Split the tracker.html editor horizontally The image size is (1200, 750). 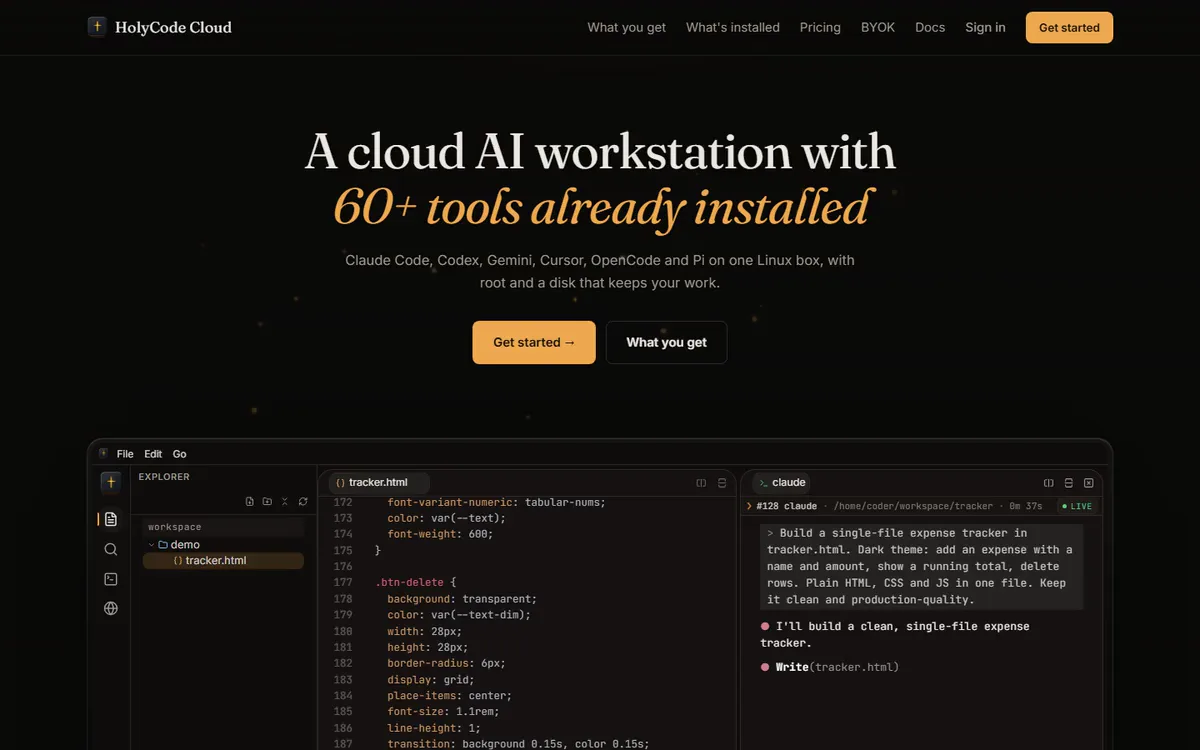pyautogui.click(x=702, y=483)
